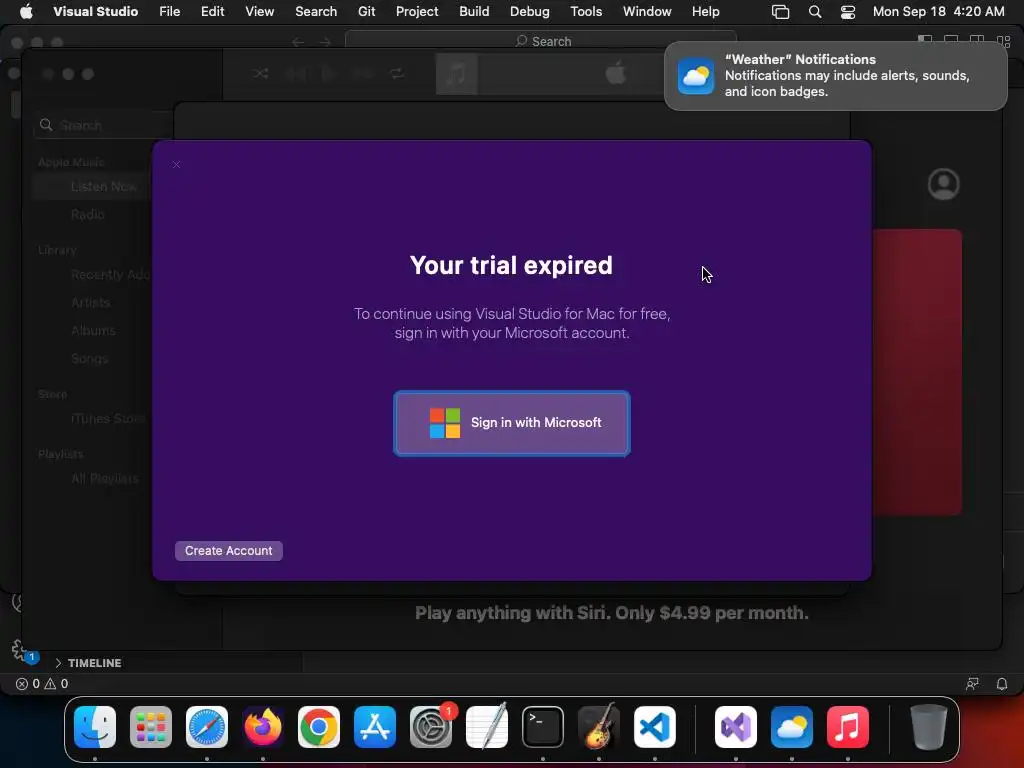Go back using VS Code back arrow

[x=298, y=42]
